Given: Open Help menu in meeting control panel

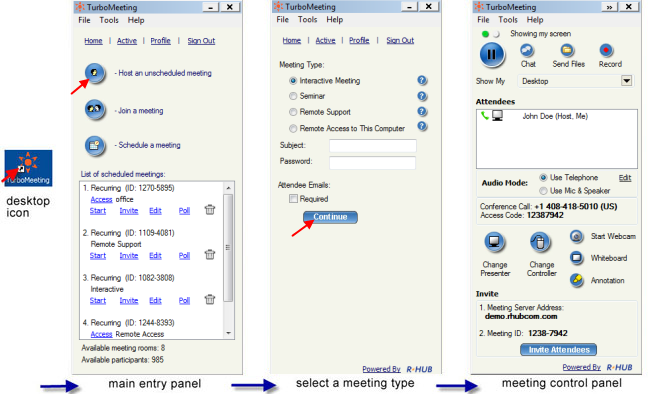Looking at the screenshot, I should (x=535, y=19).
